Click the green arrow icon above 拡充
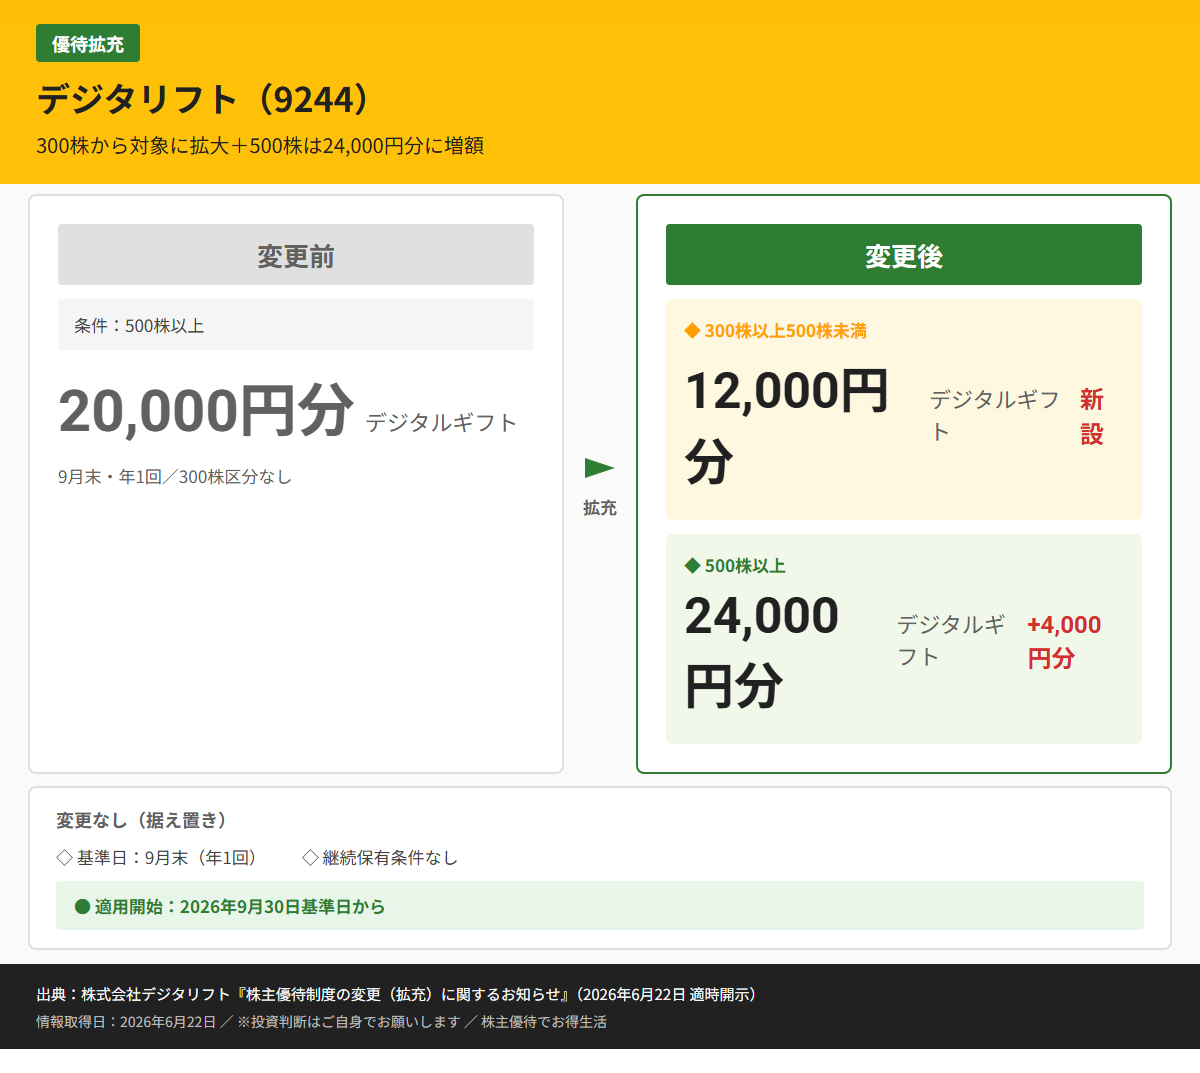This screenshot has width=1200, height=1073. point(599,467)
